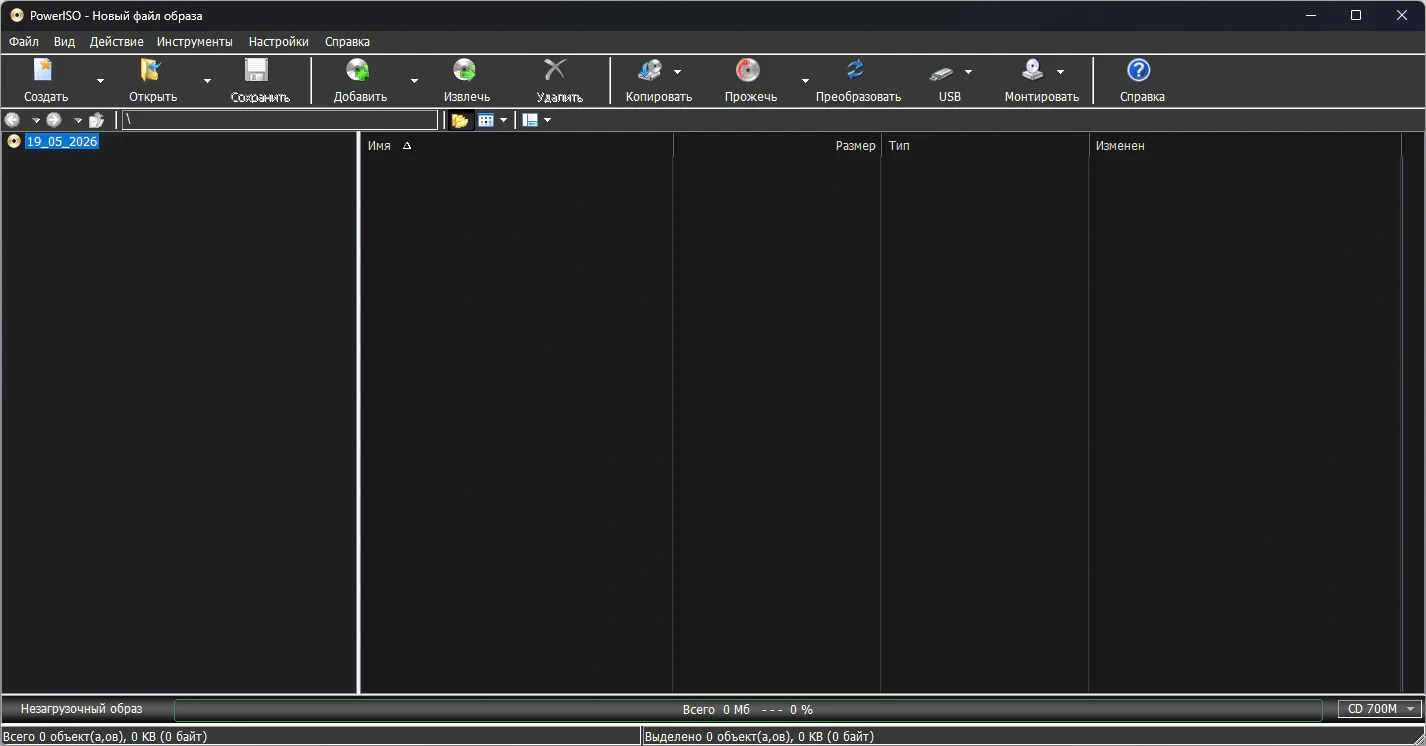Click the Удалить delete toolbar icon
This screenshot has width=1426, height=746.
[555, 70]
